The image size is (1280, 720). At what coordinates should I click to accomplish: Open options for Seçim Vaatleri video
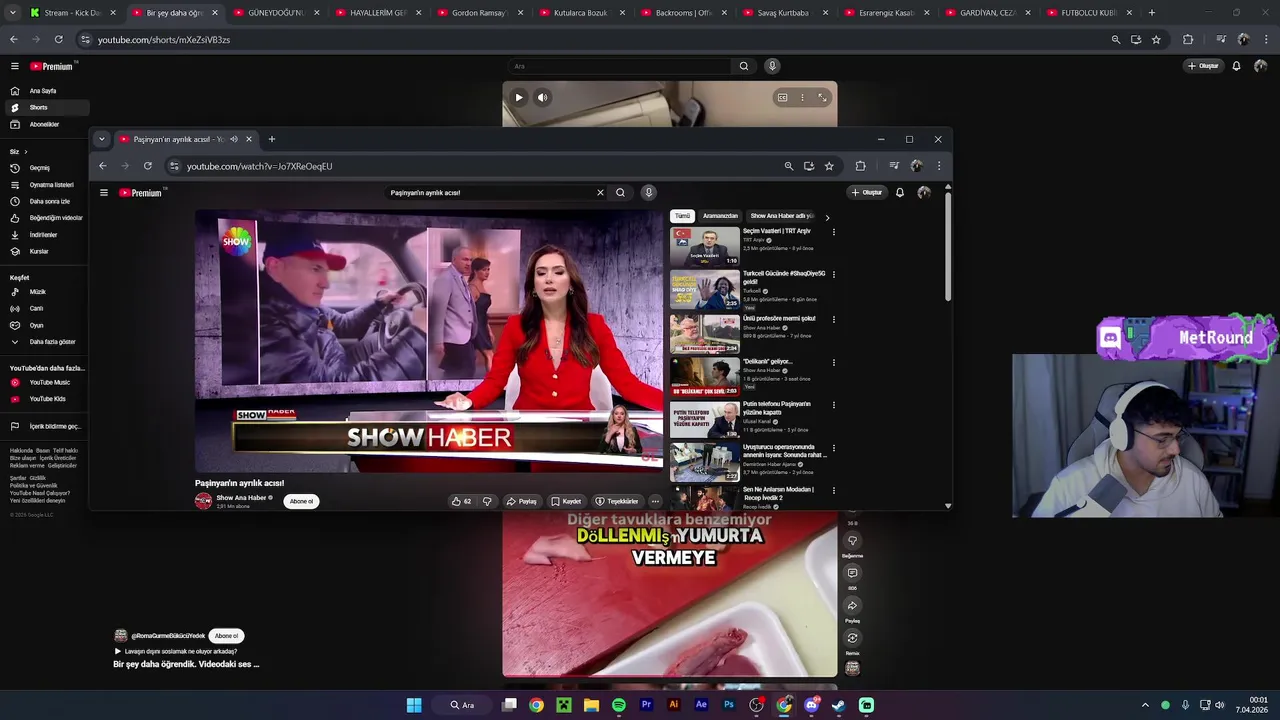click(833, 232)
